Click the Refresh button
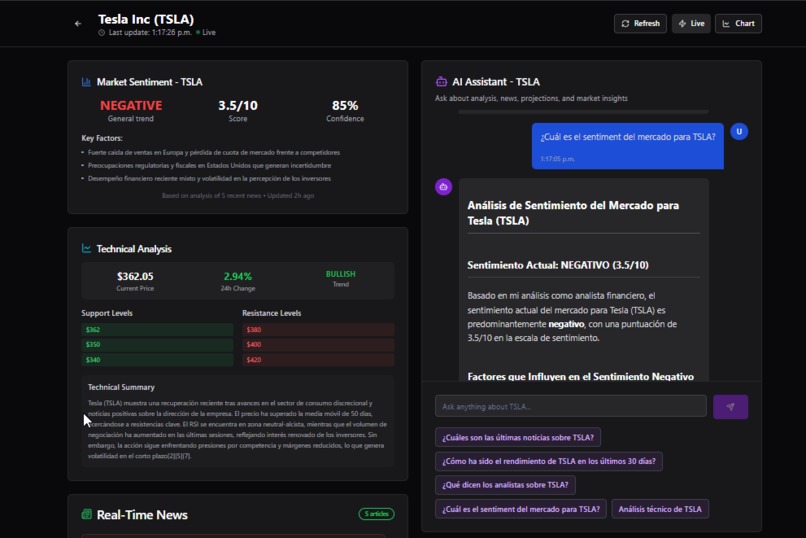 [x=640, y=24]
